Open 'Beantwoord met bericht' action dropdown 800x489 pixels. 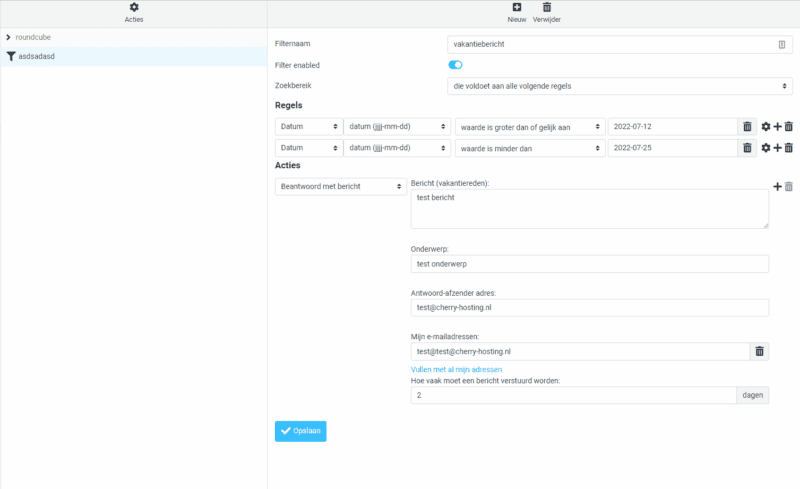click(339, 186)
